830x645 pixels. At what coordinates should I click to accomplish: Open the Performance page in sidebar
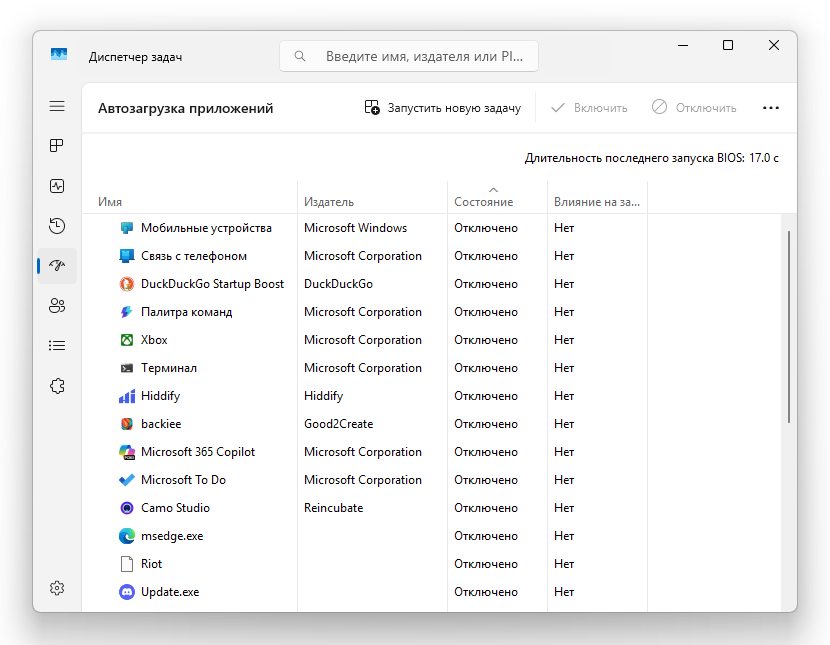coord(57,186)
